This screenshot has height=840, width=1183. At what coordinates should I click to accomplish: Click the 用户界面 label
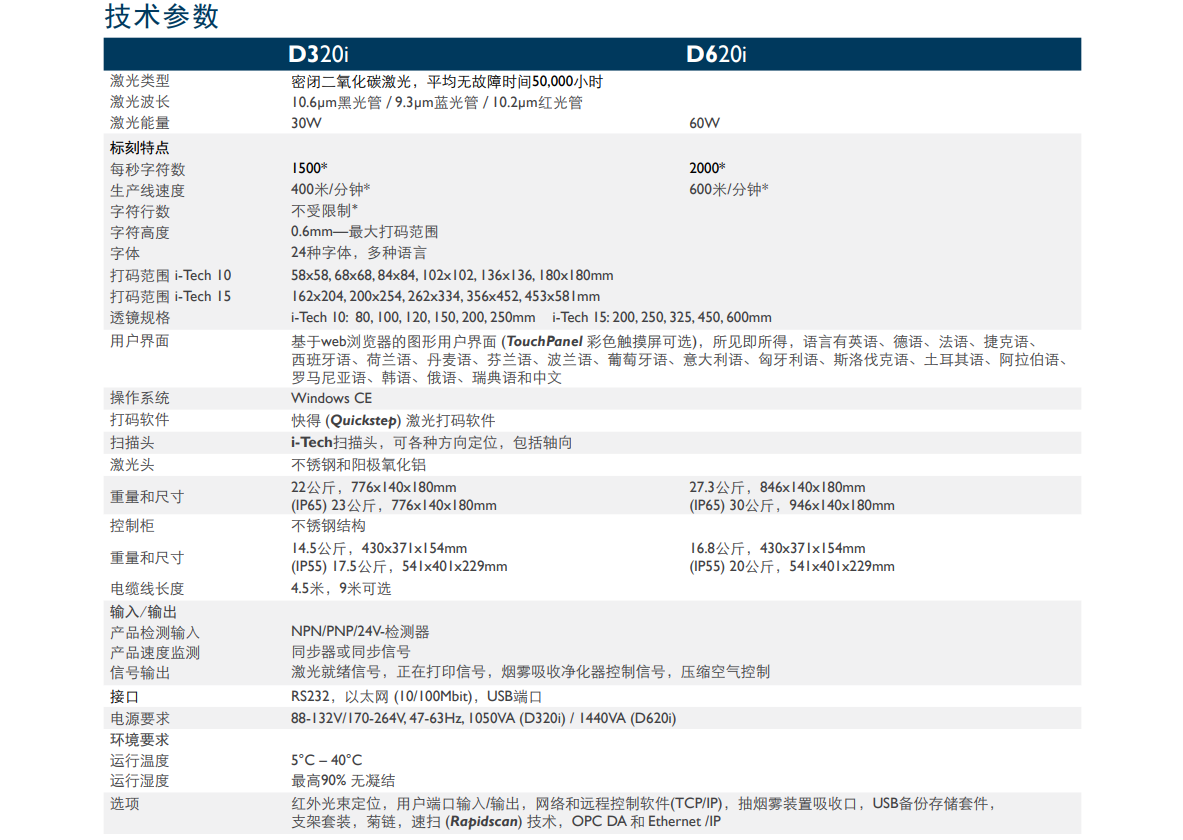coord(140,341)
